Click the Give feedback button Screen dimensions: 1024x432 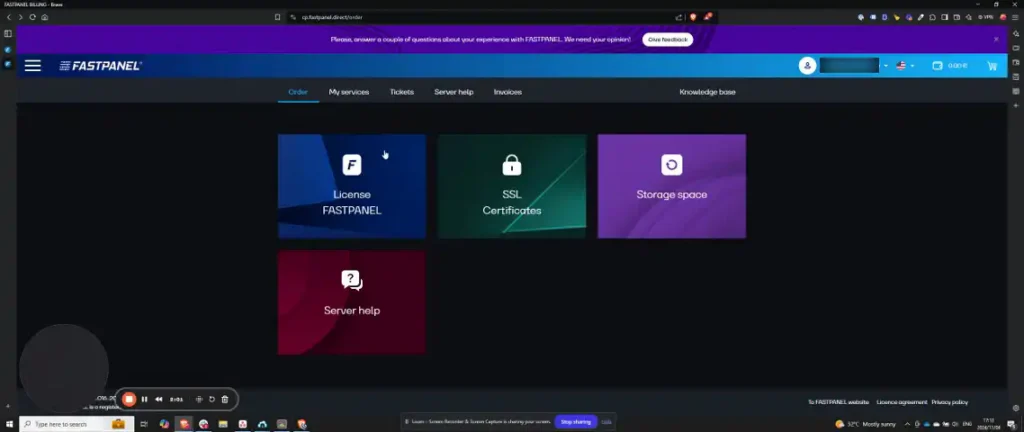667,39
